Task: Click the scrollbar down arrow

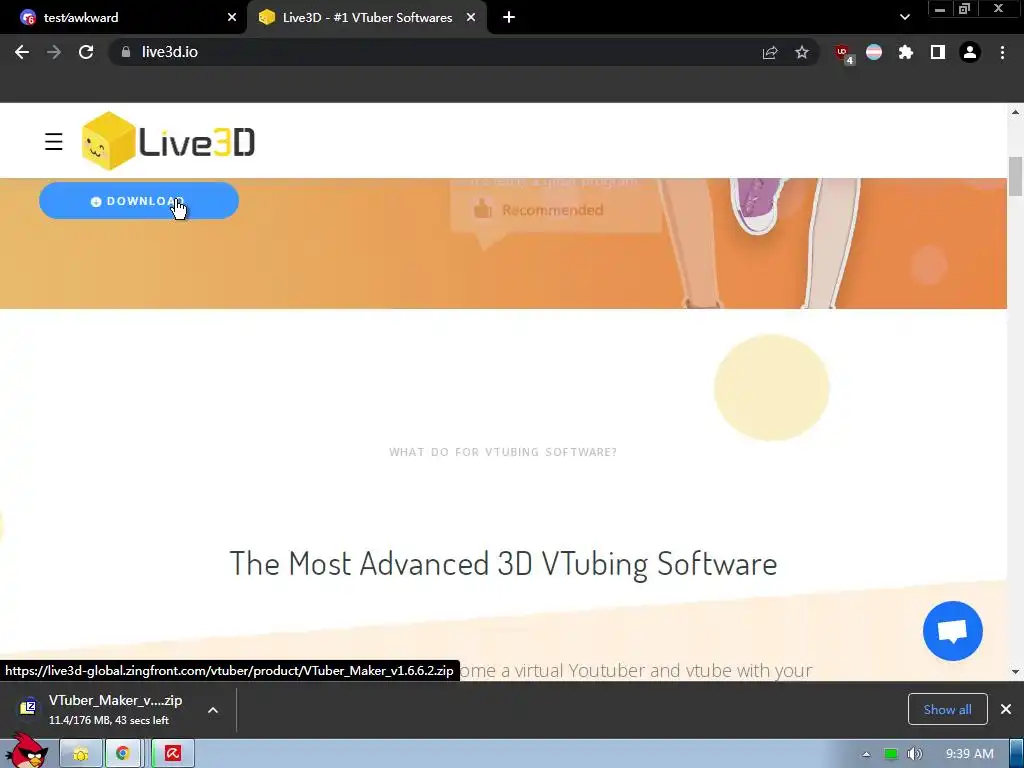Action: point(1015,672)
